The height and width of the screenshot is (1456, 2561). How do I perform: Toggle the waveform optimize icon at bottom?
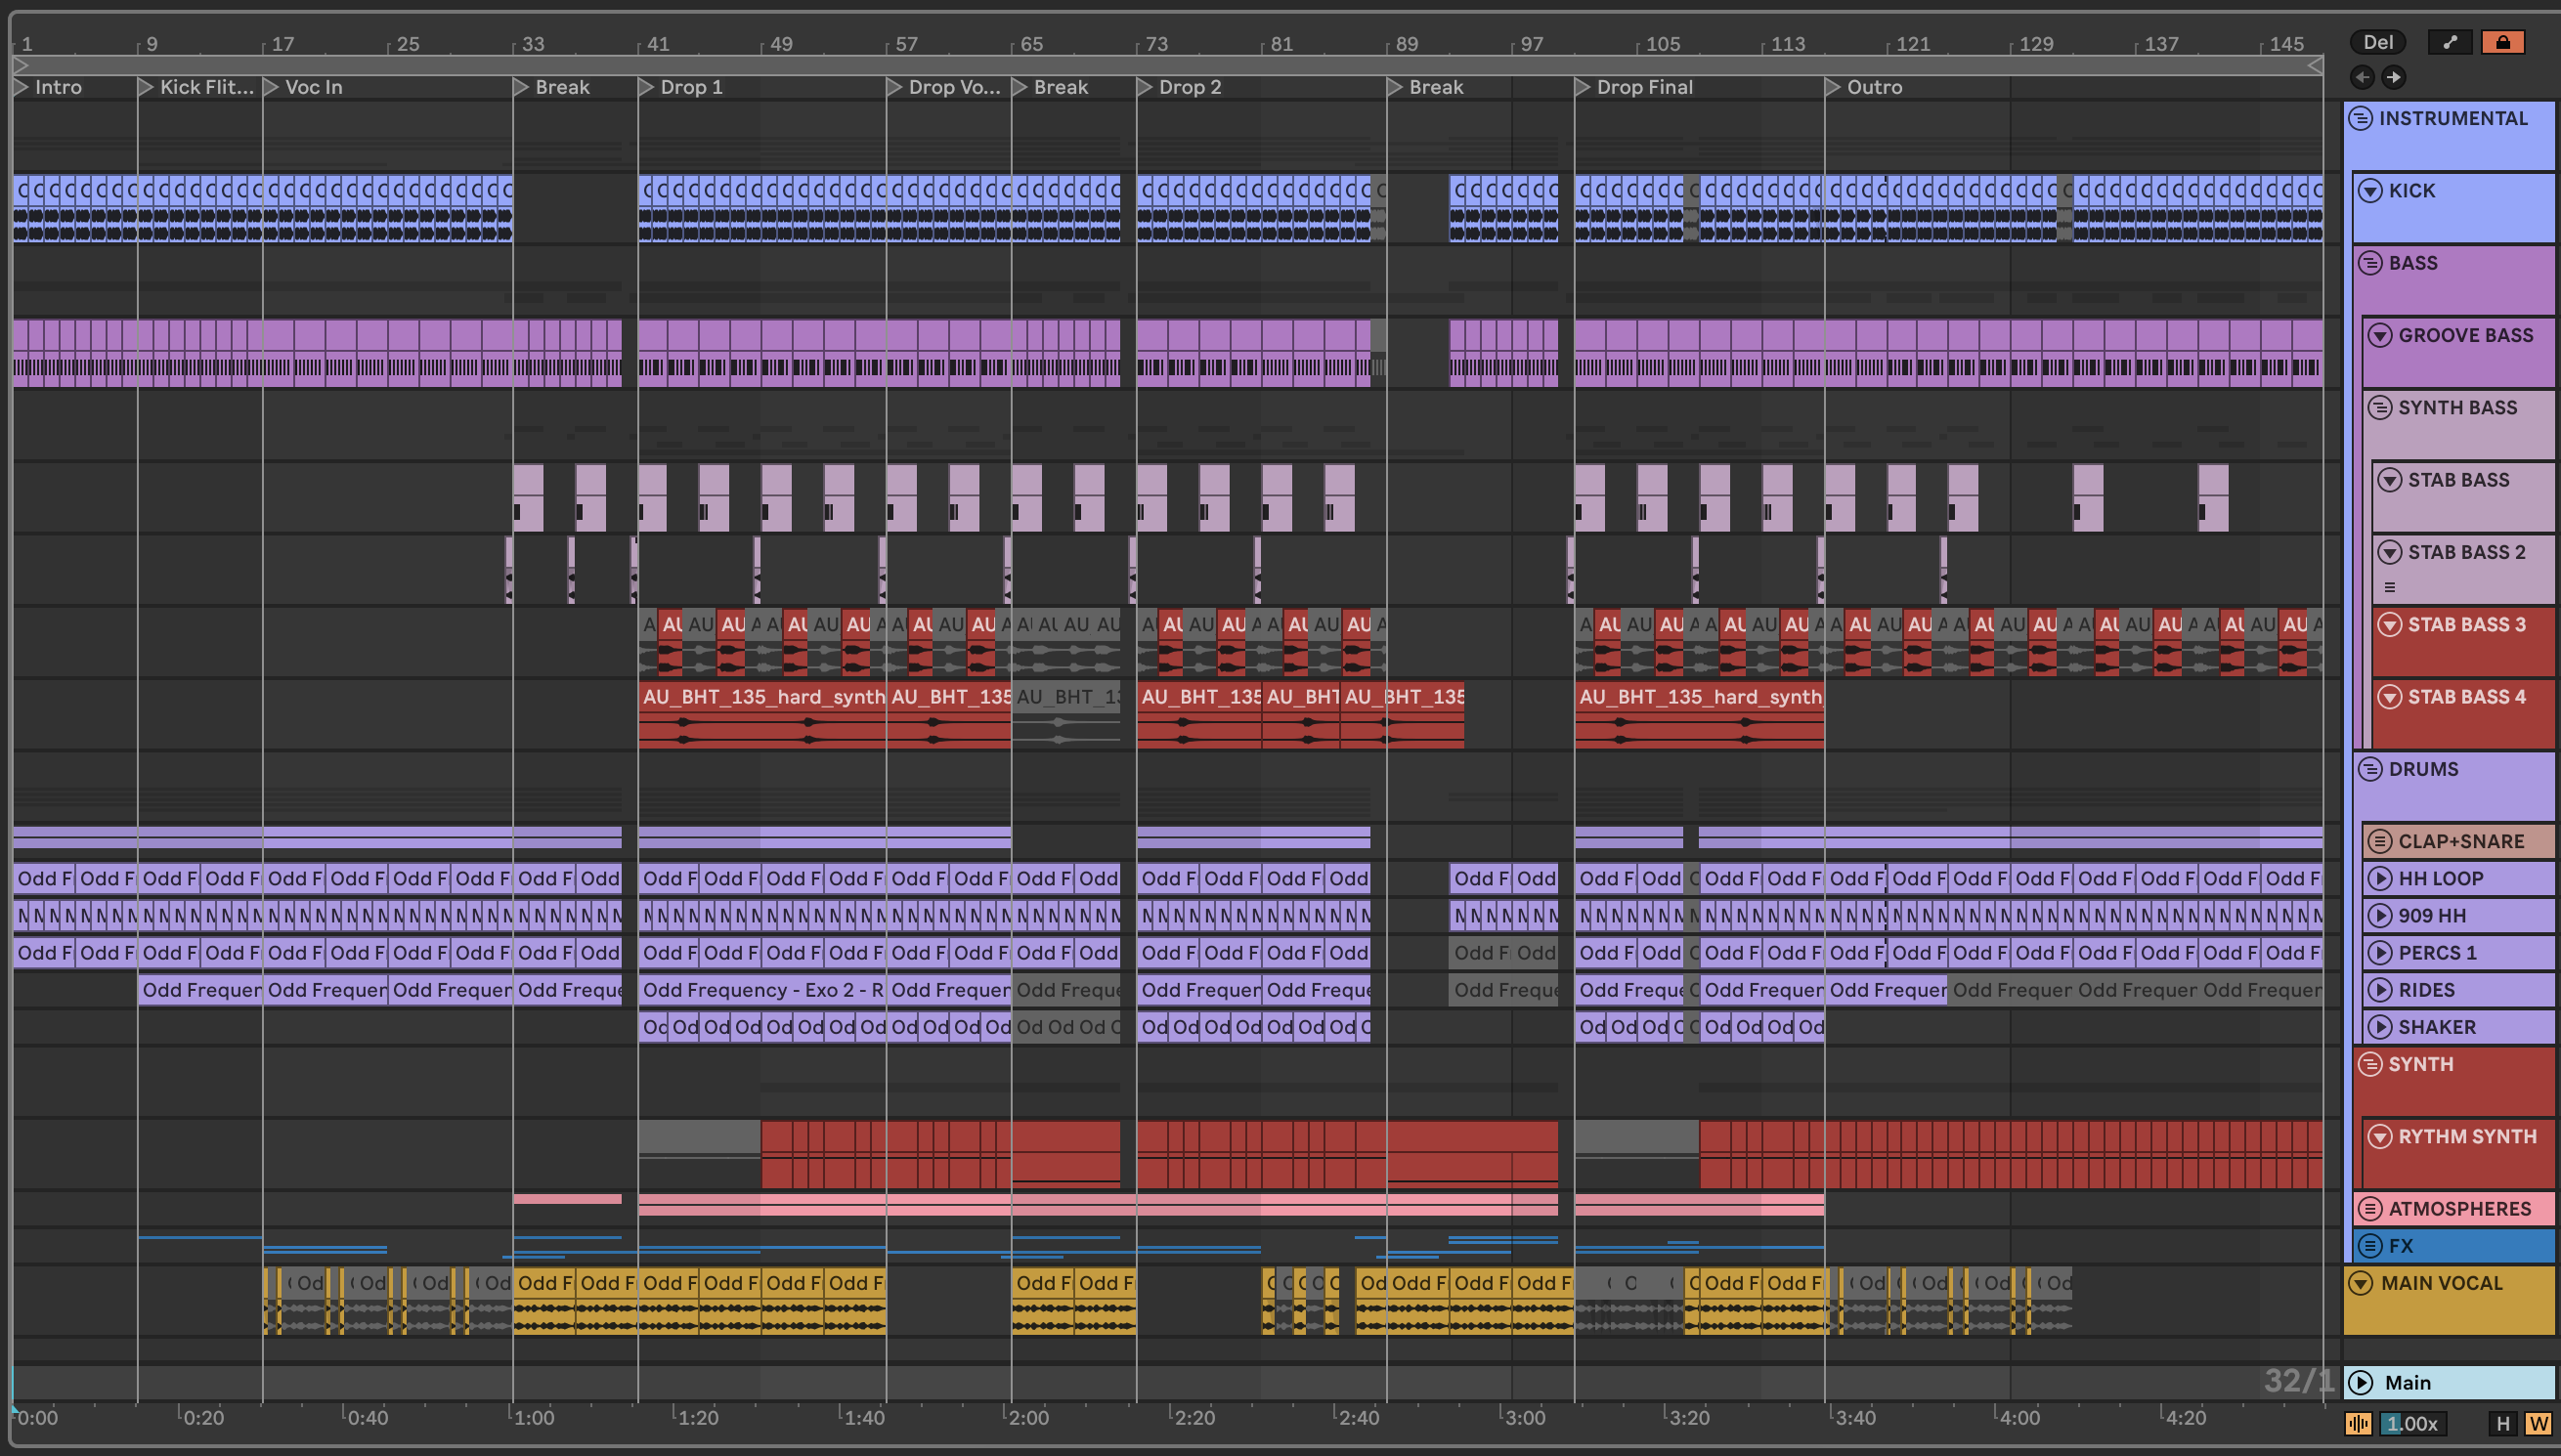pyautogui.click(x=2358, y=1424)
